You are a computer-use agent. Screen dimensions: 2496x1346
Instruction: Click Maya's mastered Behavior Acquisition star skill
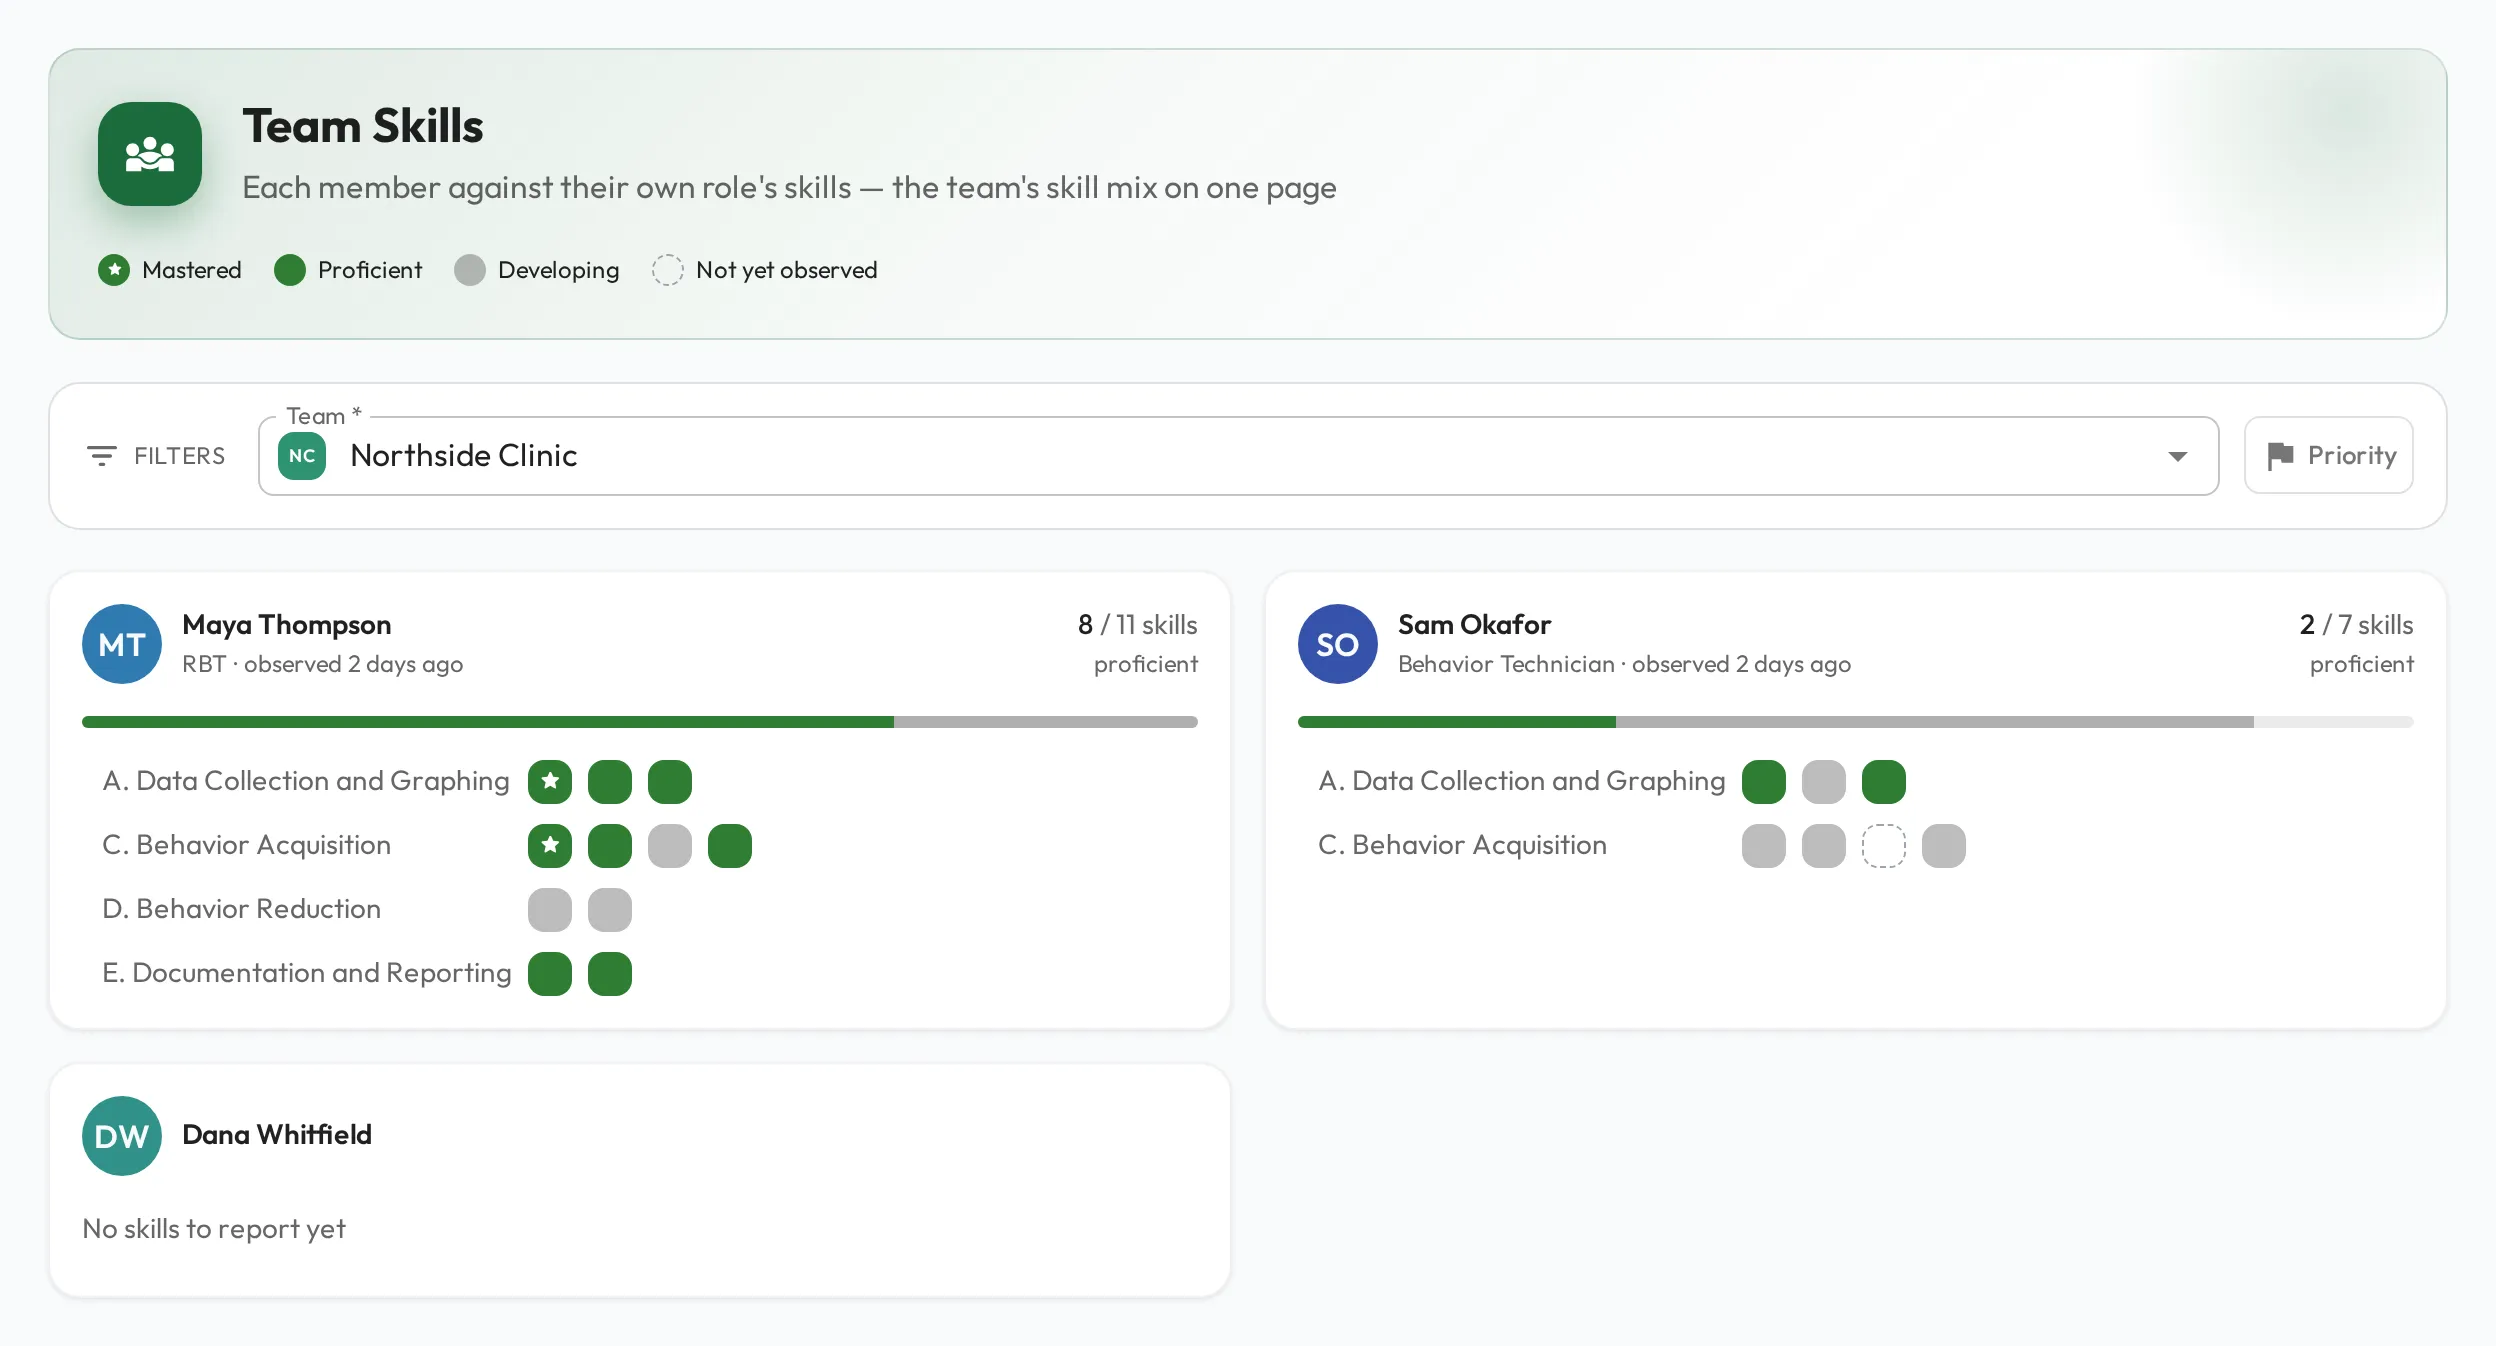pos(550,846)
